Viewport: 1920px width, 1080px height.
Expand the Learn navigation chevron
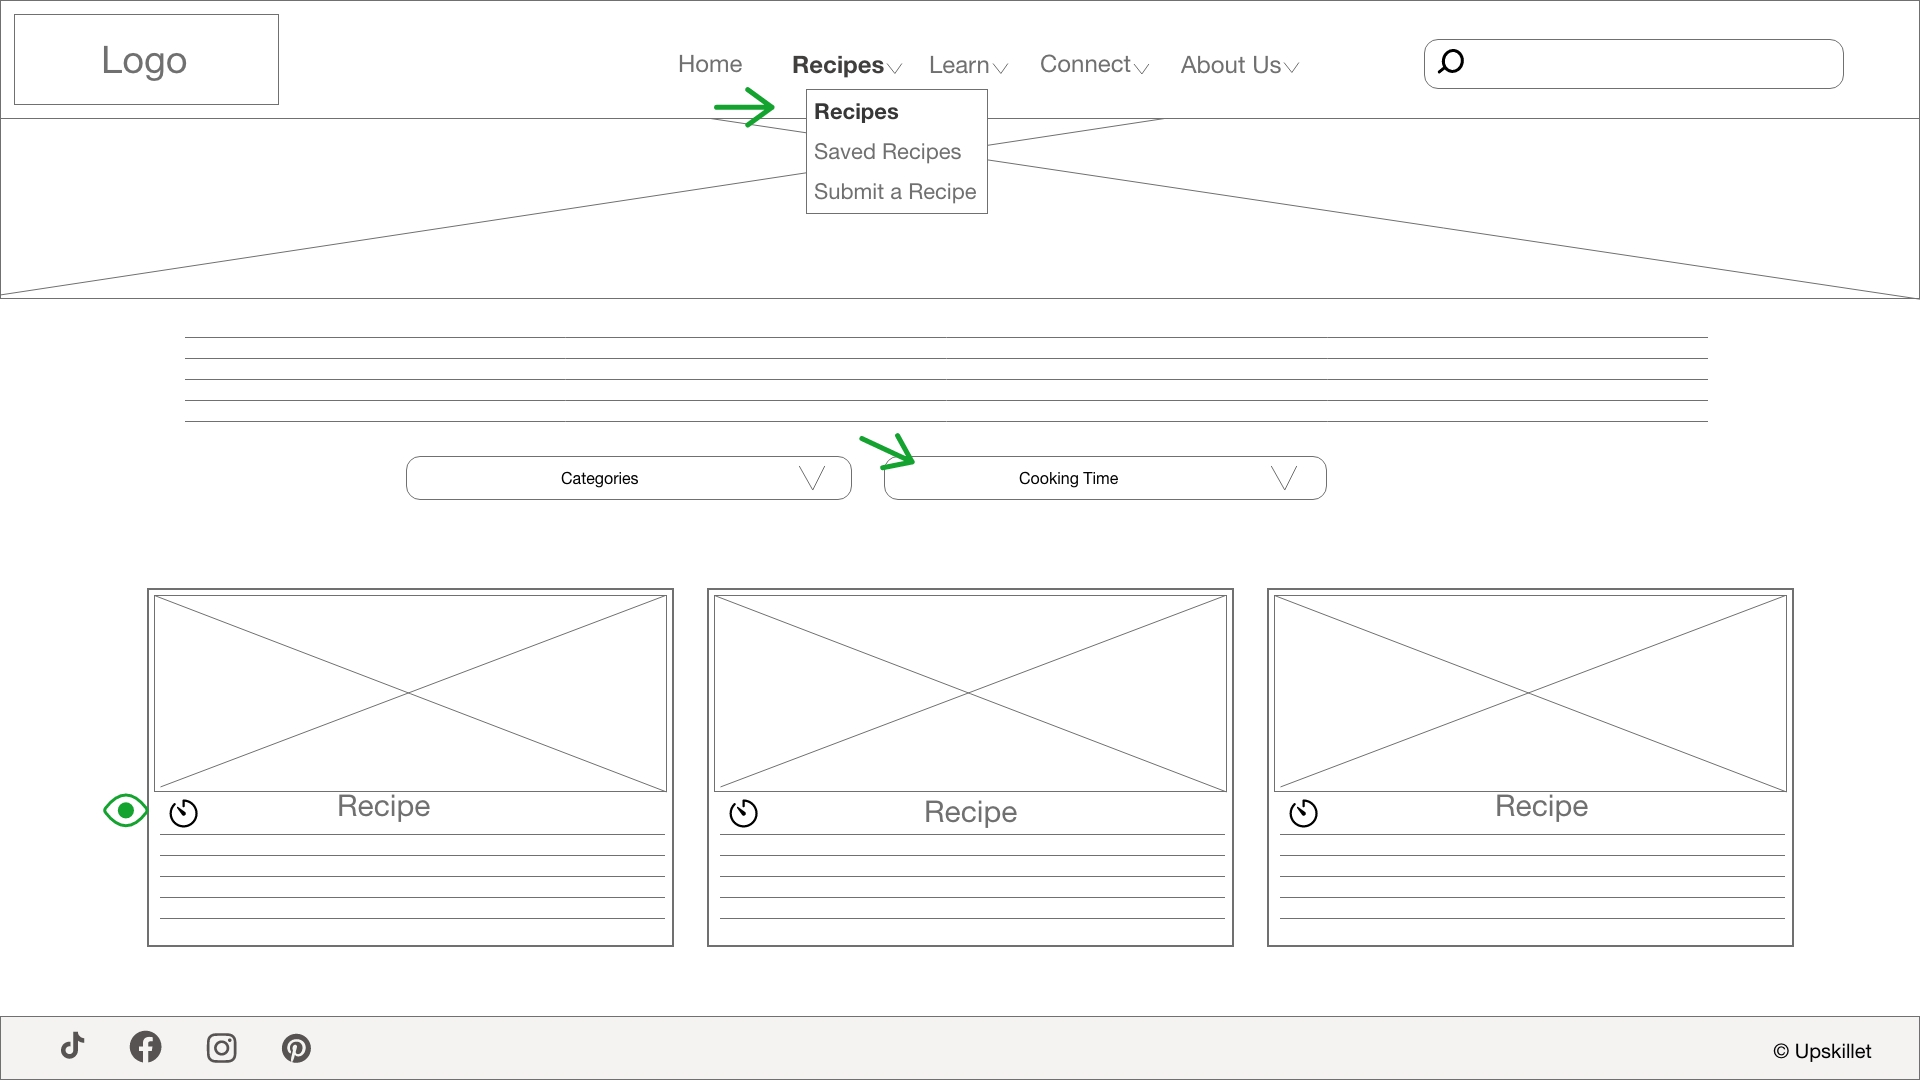pos(1003,67)
